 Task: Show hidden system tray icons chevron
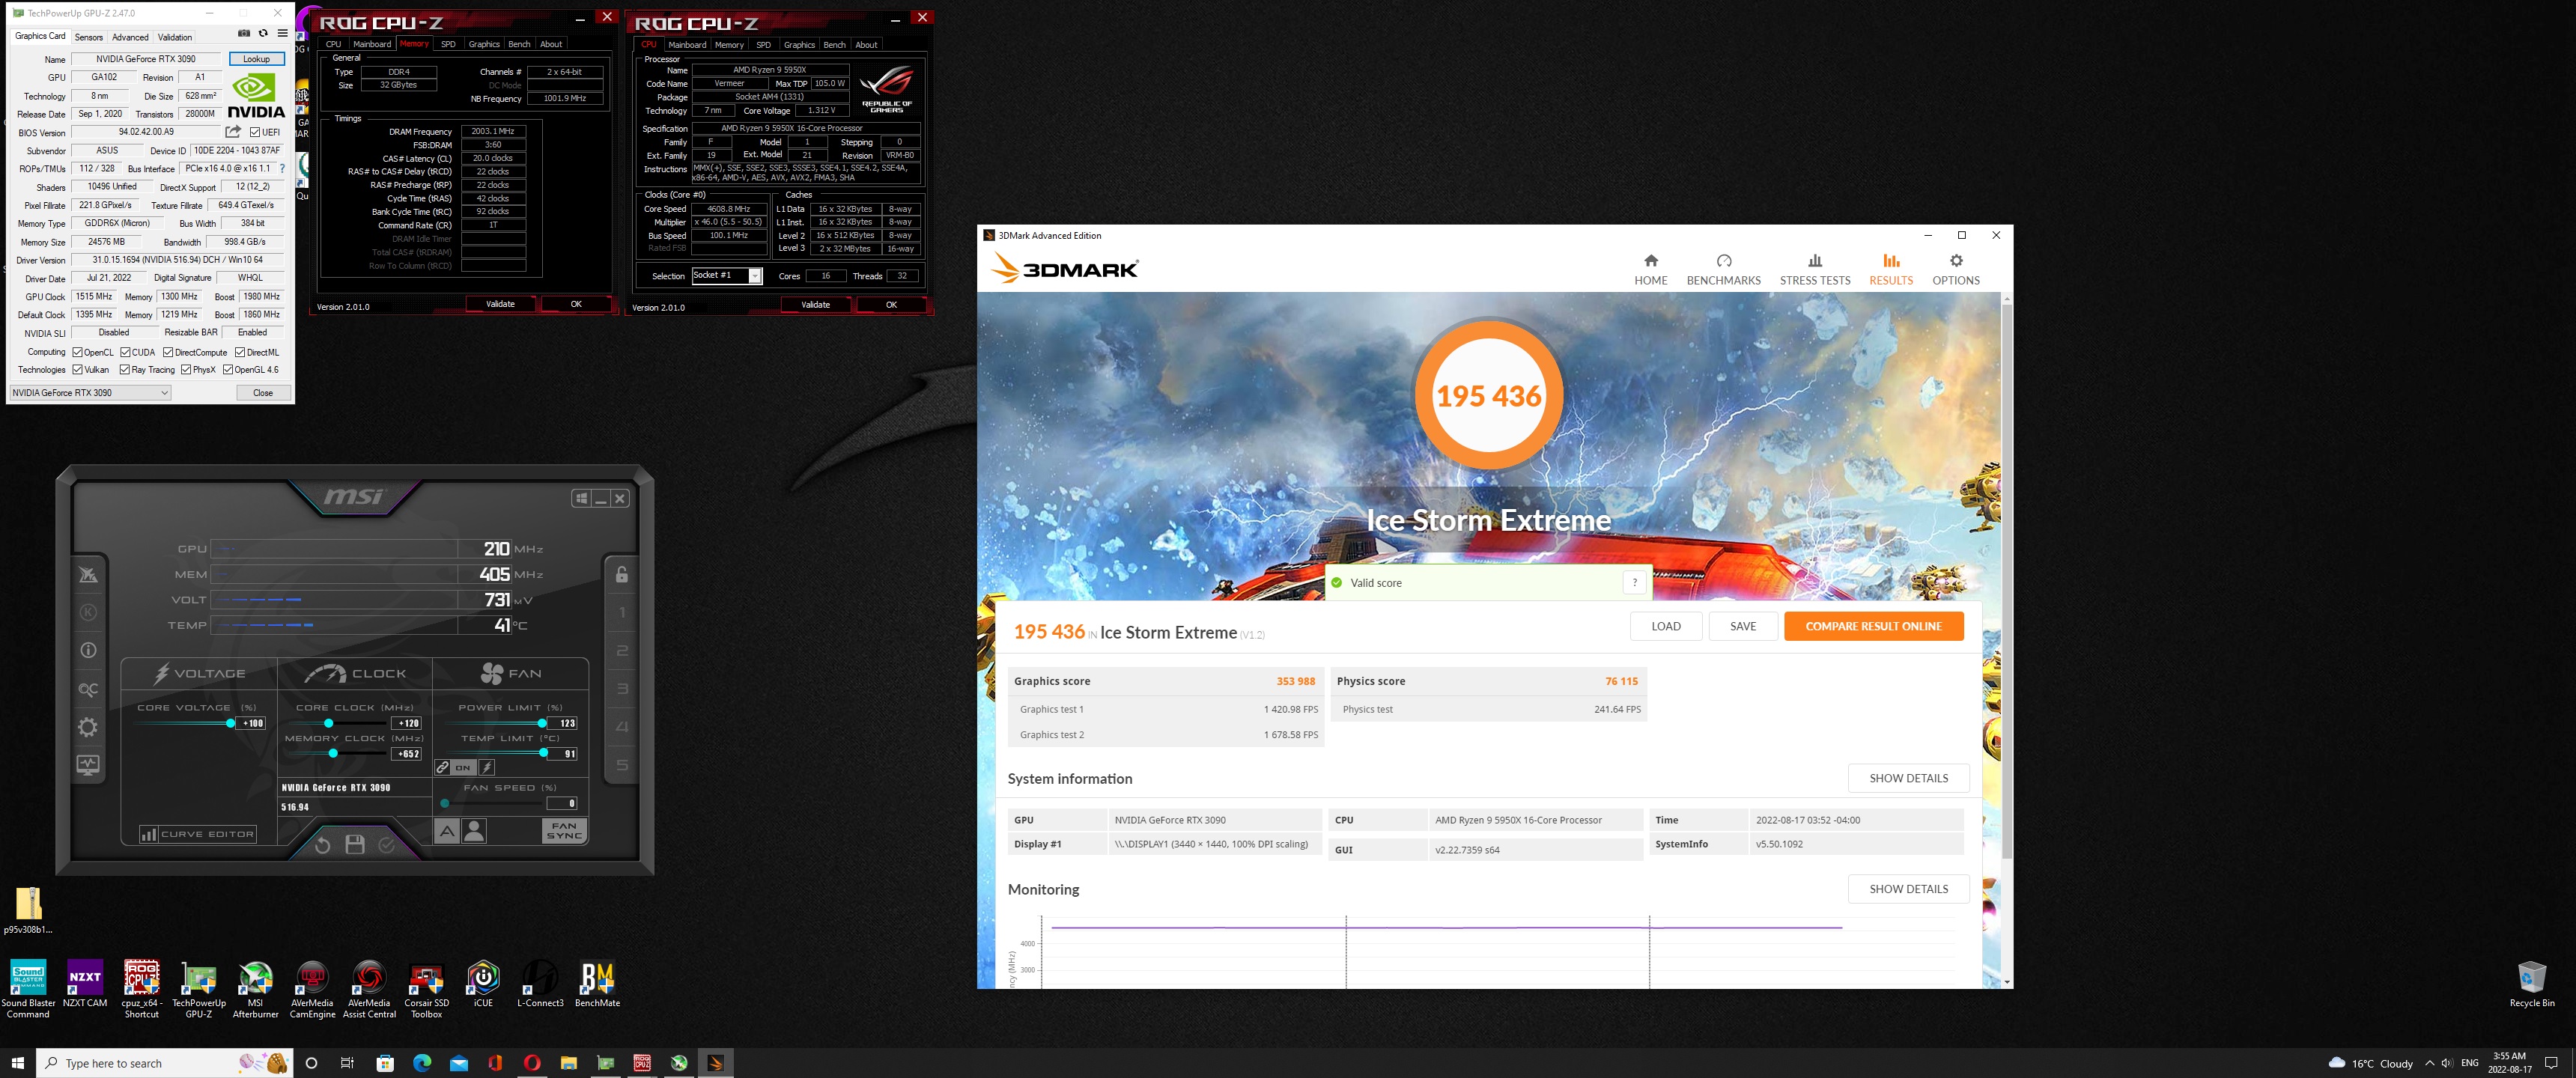pos(2429,1062)
